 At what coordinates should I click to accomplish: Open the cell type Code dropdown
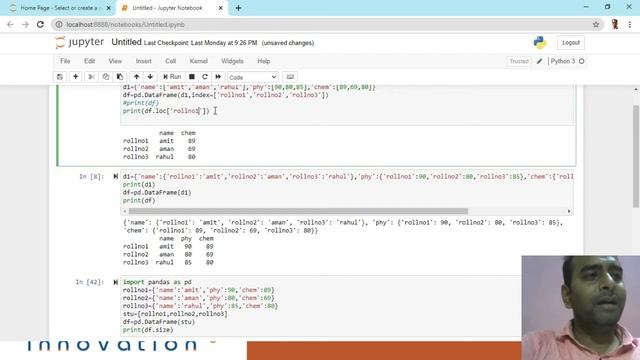tap(253, 77)
